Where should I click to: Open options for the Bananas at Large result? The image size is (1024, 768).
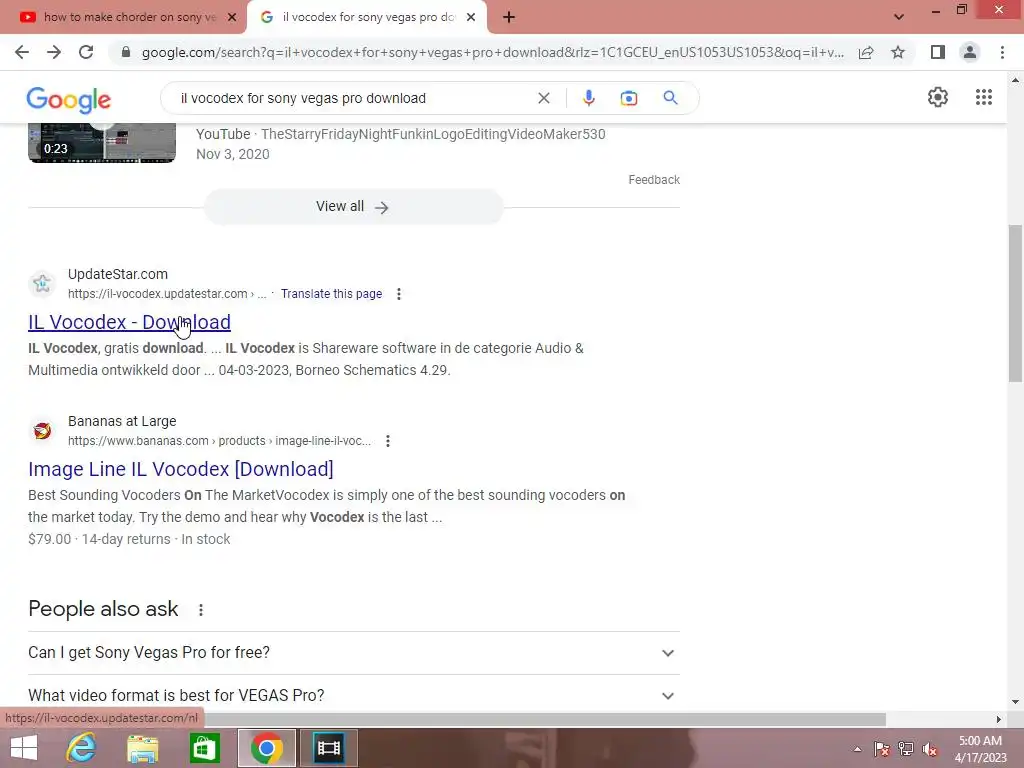tap(388, 441)
